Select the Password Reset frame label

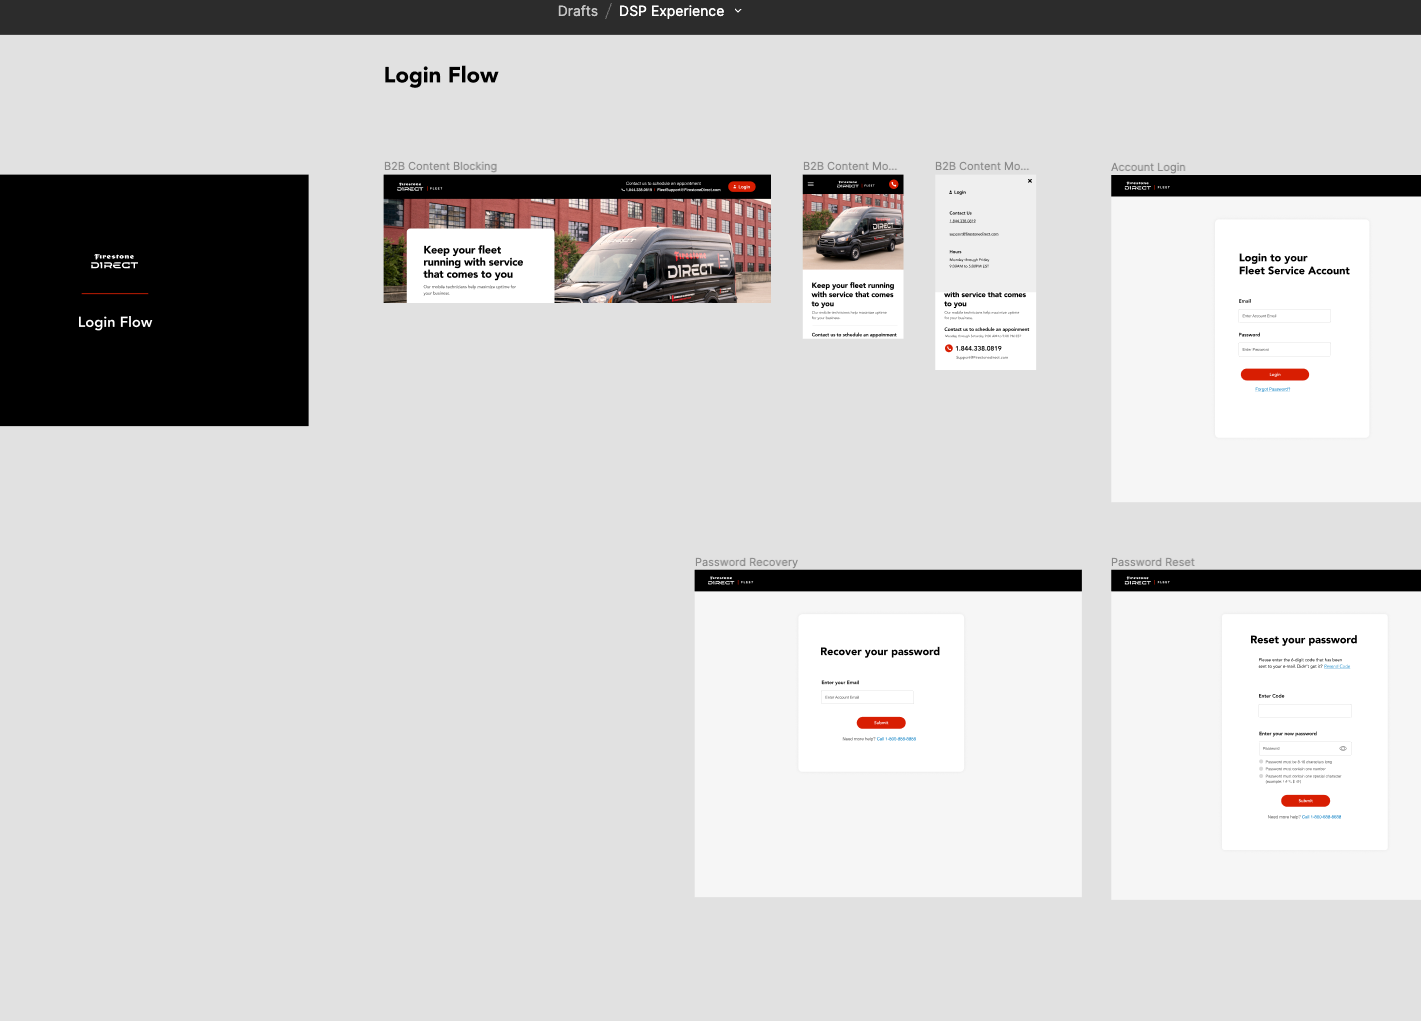pyautogui.click(x=1152, y=562)
